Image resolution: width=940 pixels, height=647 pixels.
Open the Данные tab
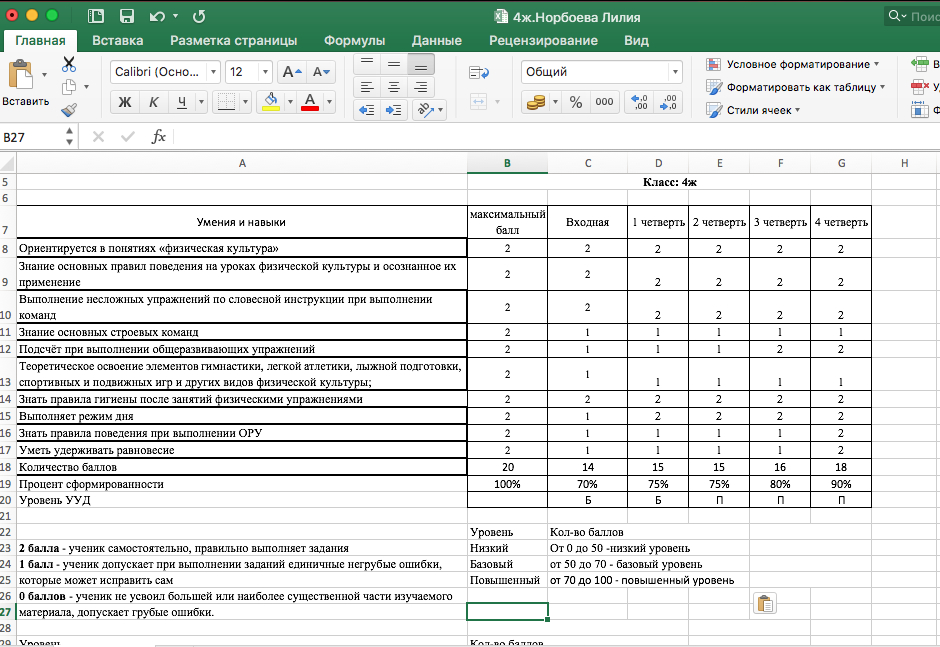coord(436,41)
